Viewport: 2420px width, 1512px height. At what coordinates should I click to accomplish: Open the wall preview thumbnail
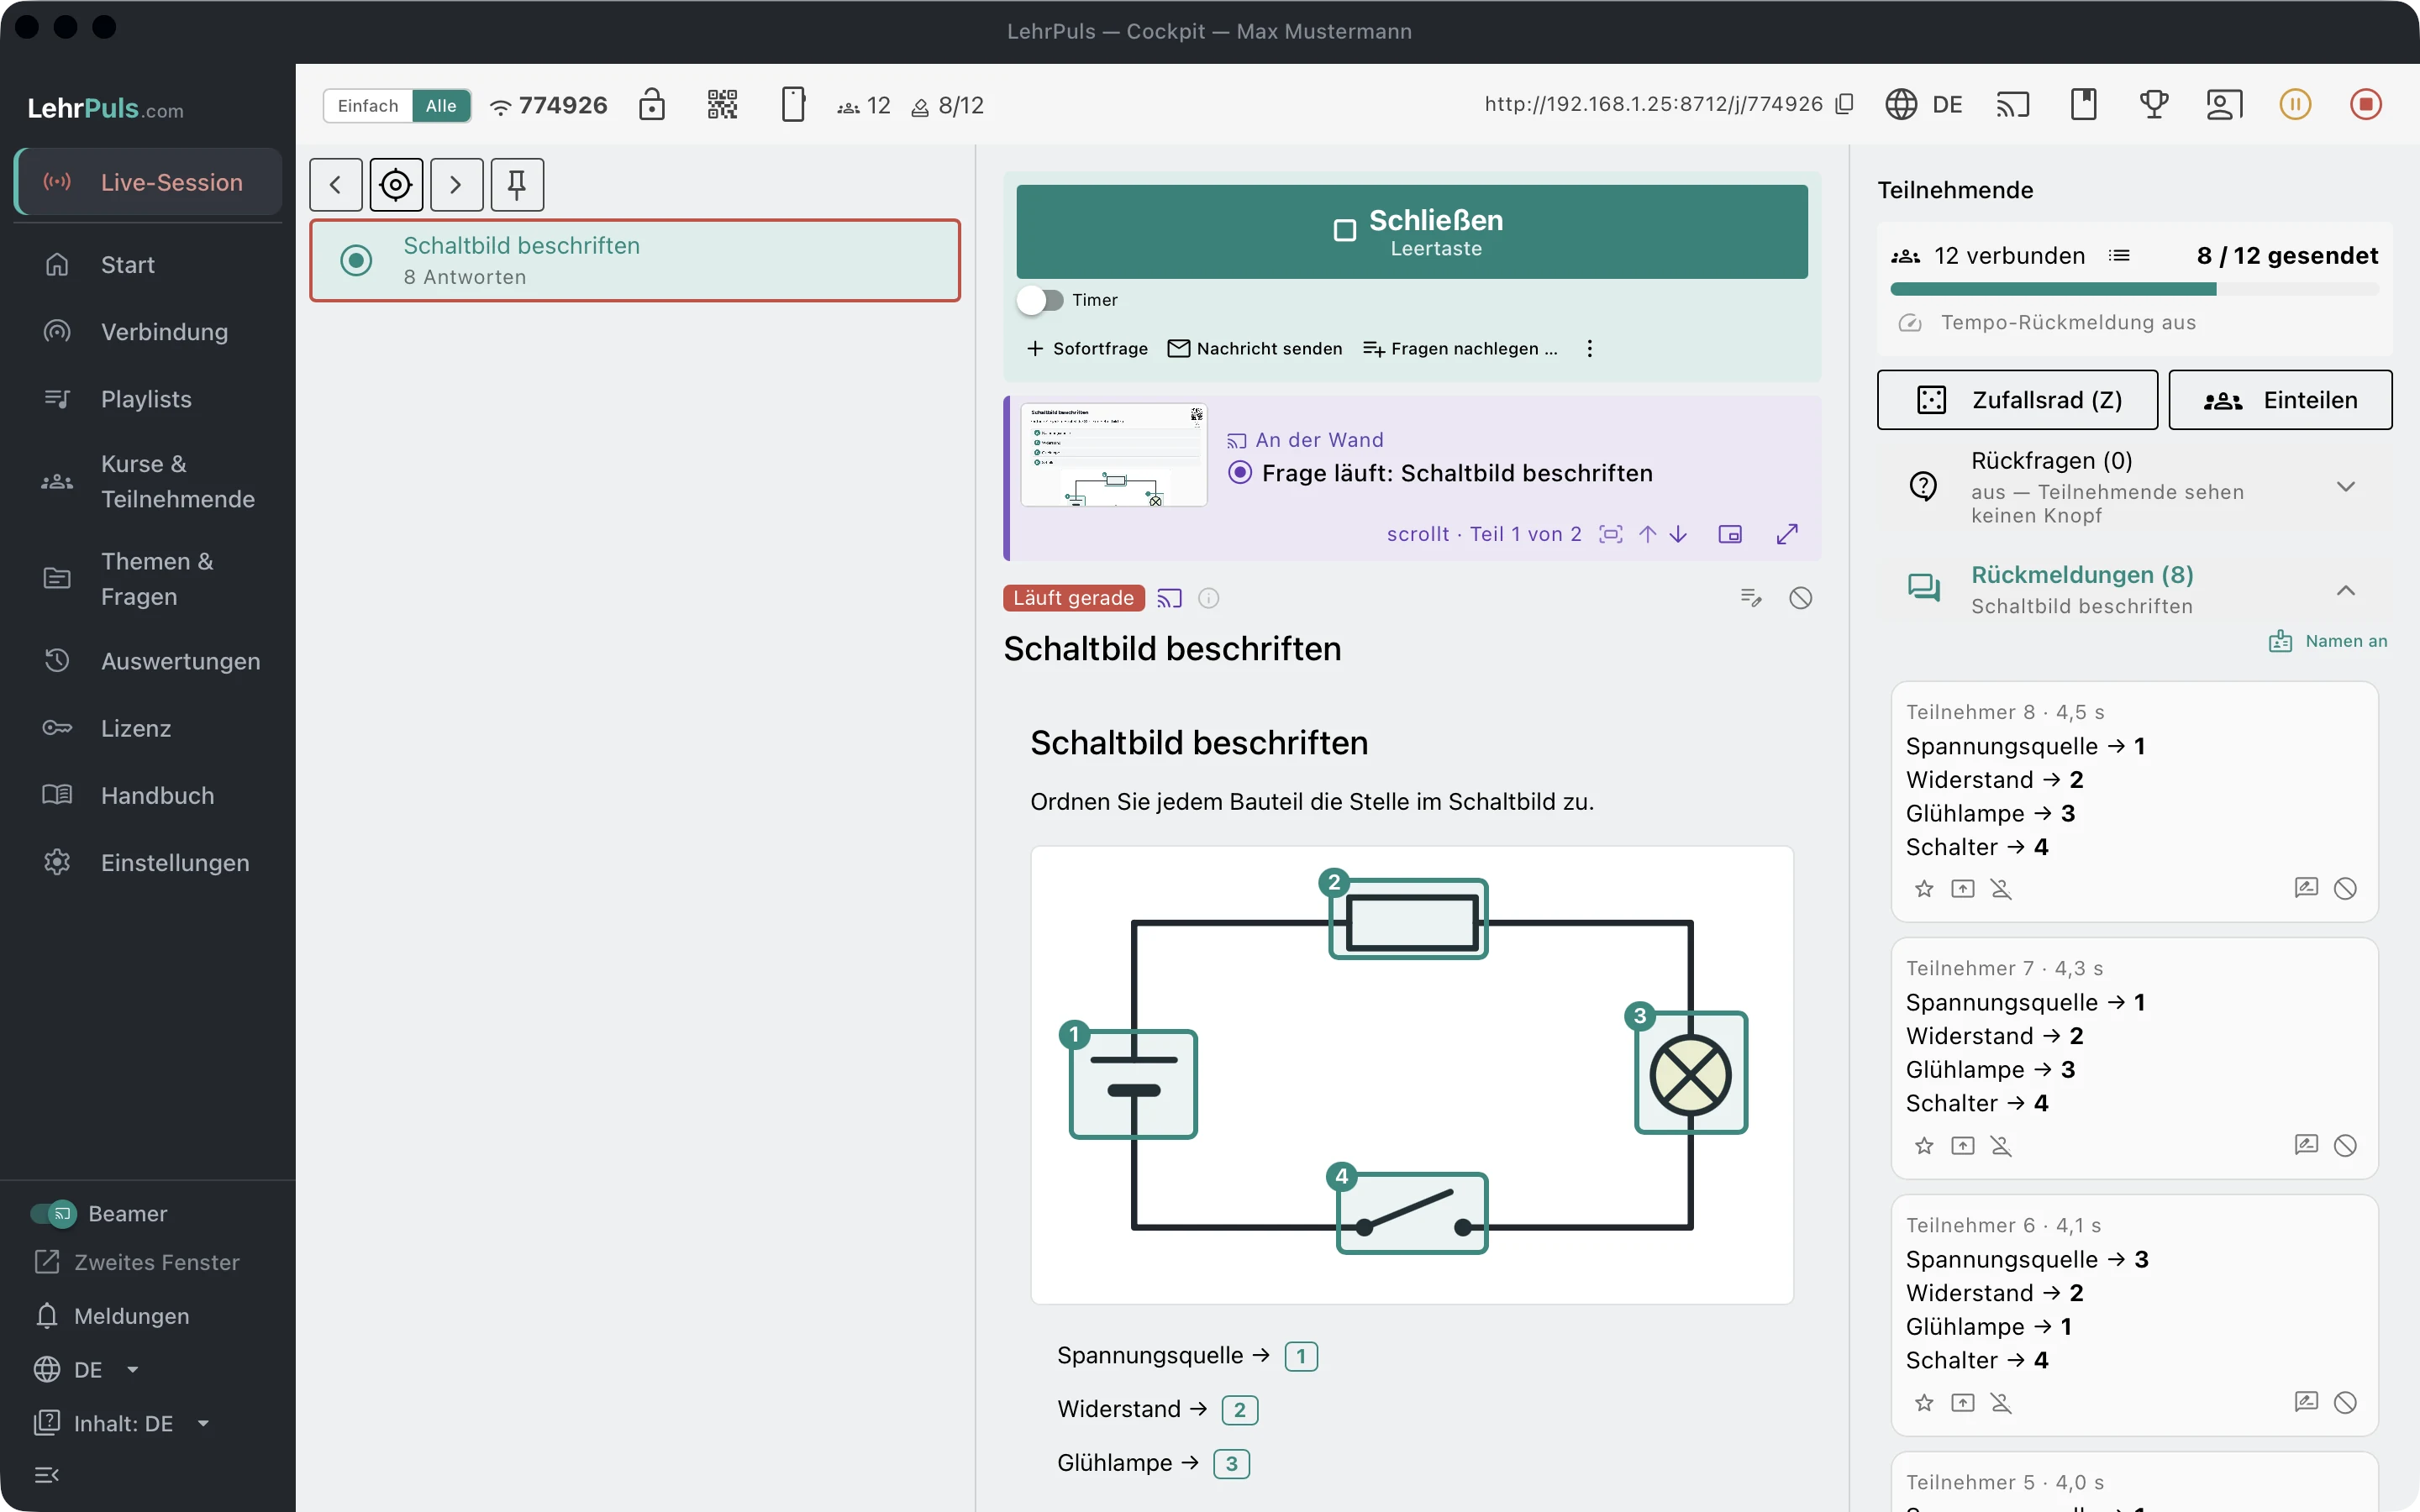tap(1114, 456)
